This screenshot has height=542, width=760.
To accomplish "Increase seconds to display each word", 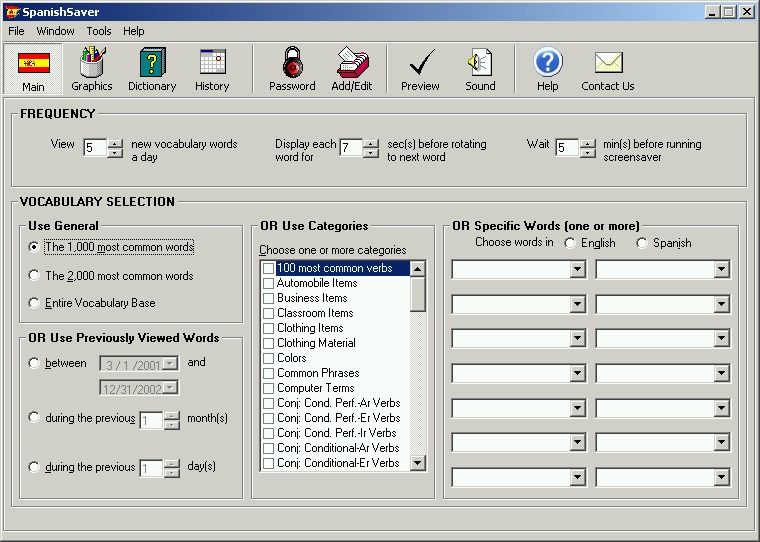I will tap(370, 143).
